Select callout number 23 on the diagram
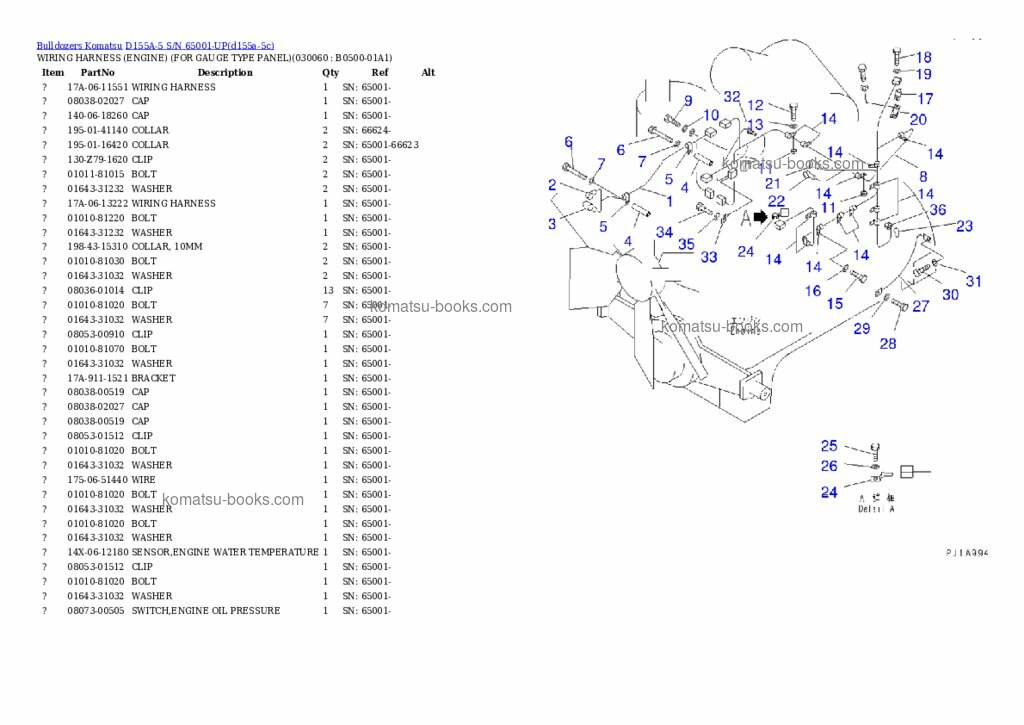The height and width of the screenshot is (725, 1024). [x=963, y=226]
